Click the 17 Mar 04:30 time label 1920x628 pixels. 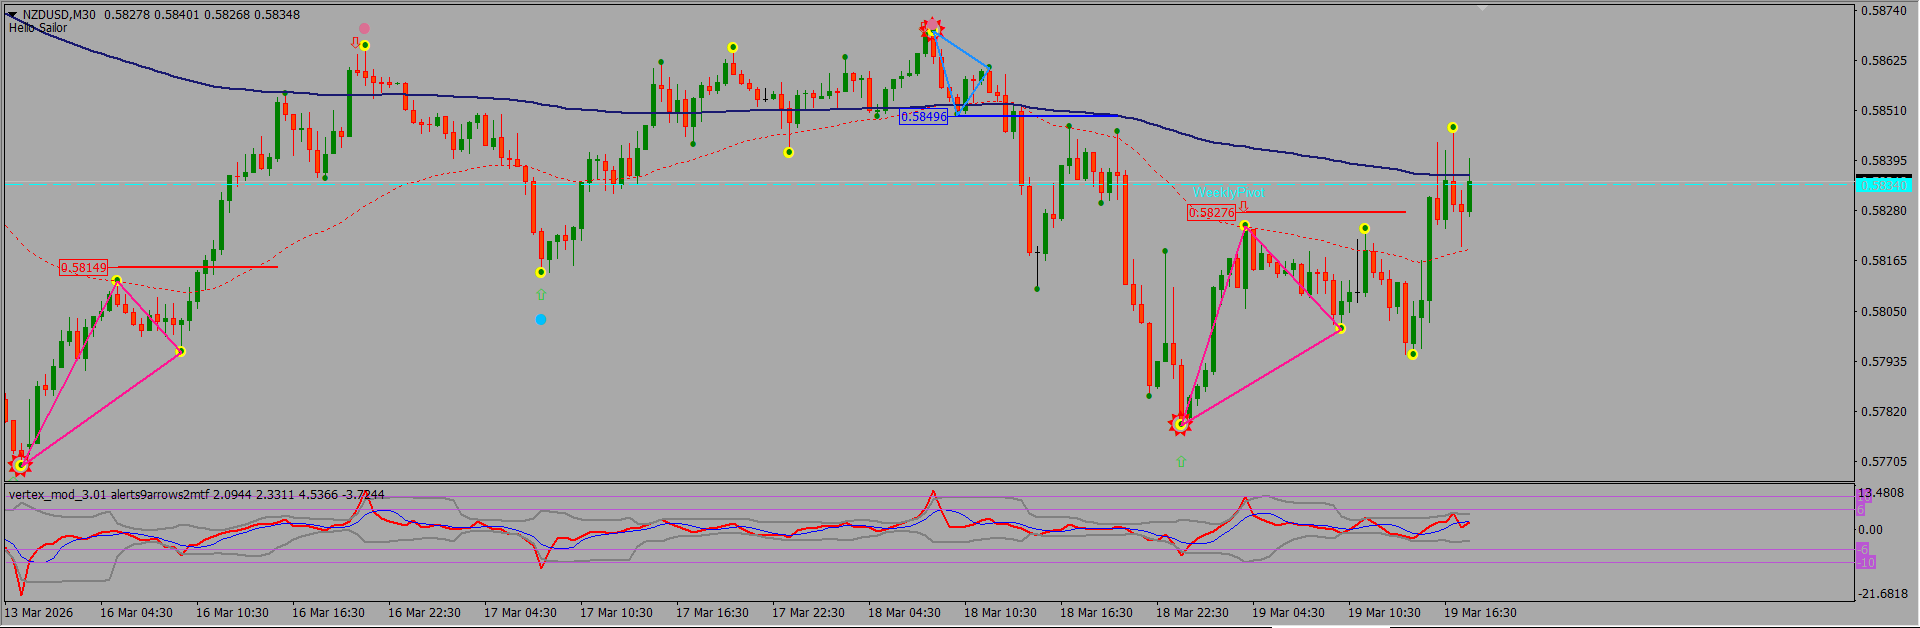click(x=520, y=613)
